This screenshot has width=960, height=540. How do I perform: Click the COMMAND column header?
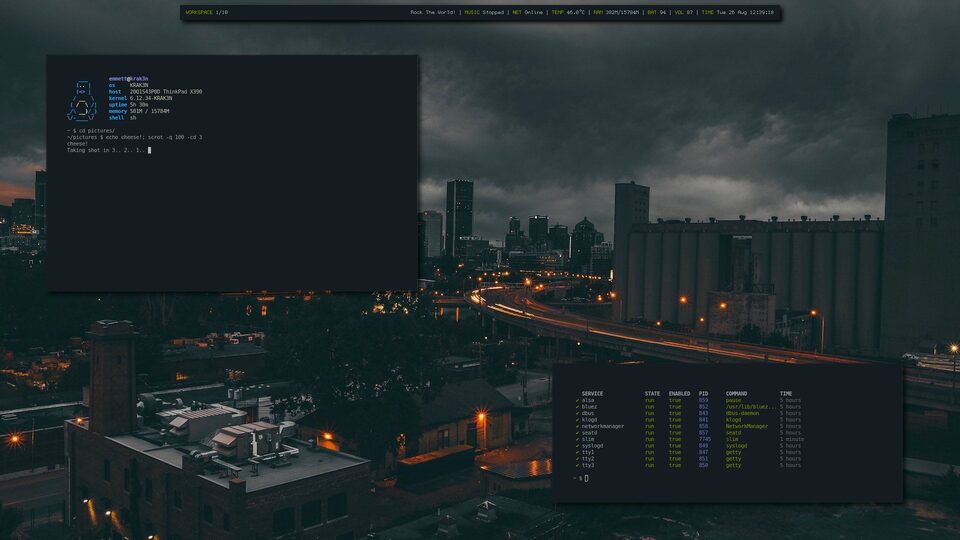[736, 394]
